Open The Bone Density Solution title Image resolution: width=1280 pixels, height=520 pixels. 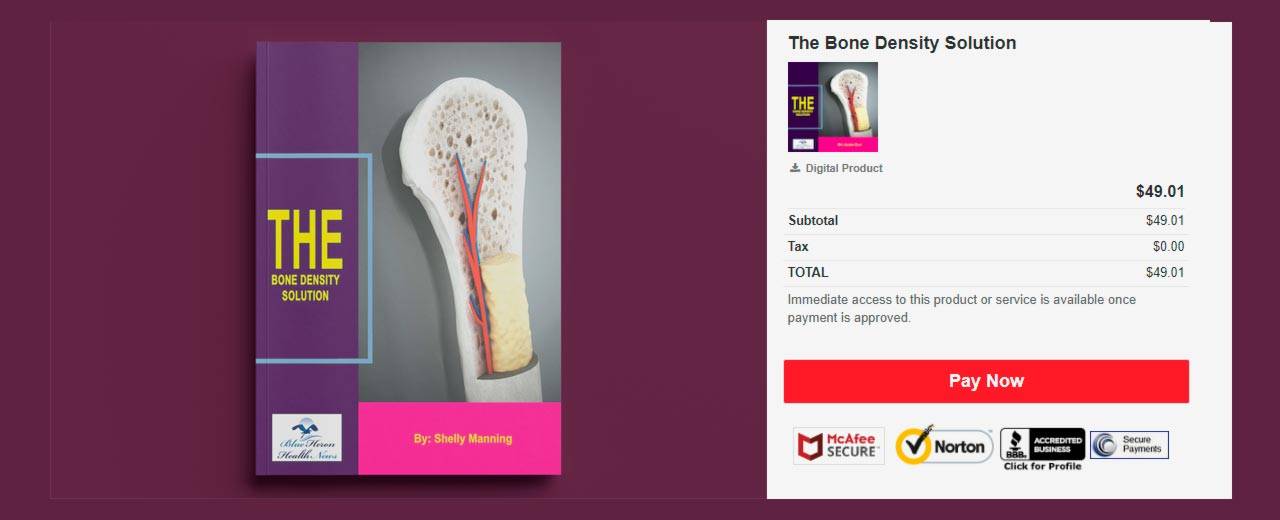(902, 43)
